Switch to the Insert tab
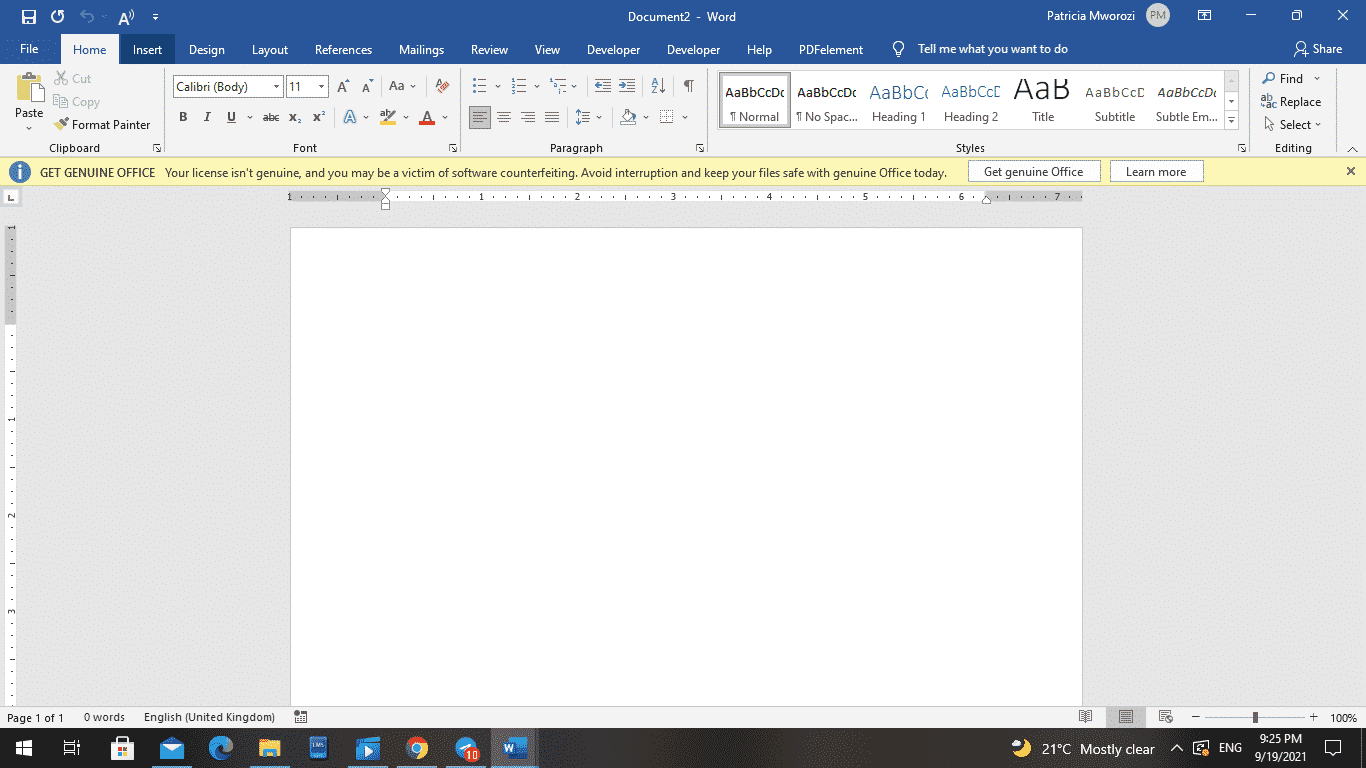Image resolution: width=1366 pixels, height=768 pixels. click(x=147, y=49)
